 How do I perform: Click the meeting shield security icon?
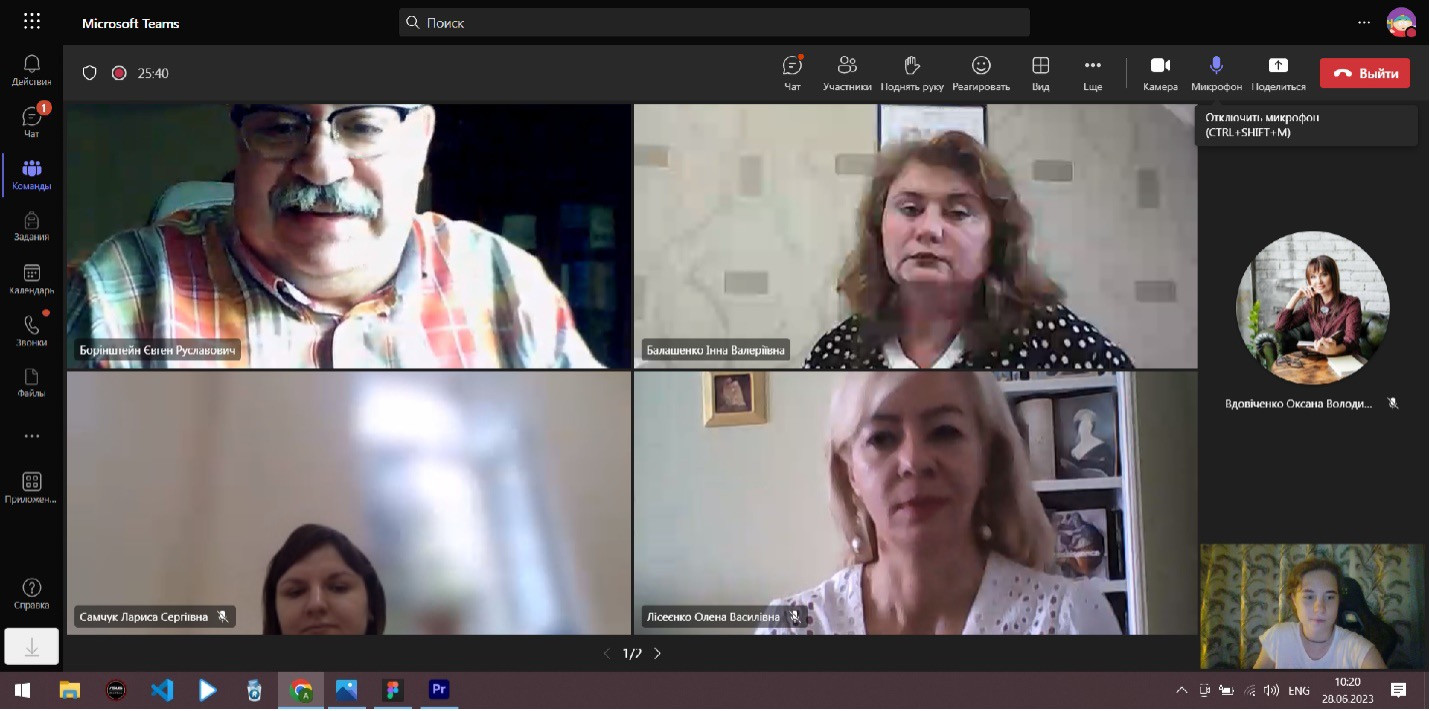coord(90,73)
